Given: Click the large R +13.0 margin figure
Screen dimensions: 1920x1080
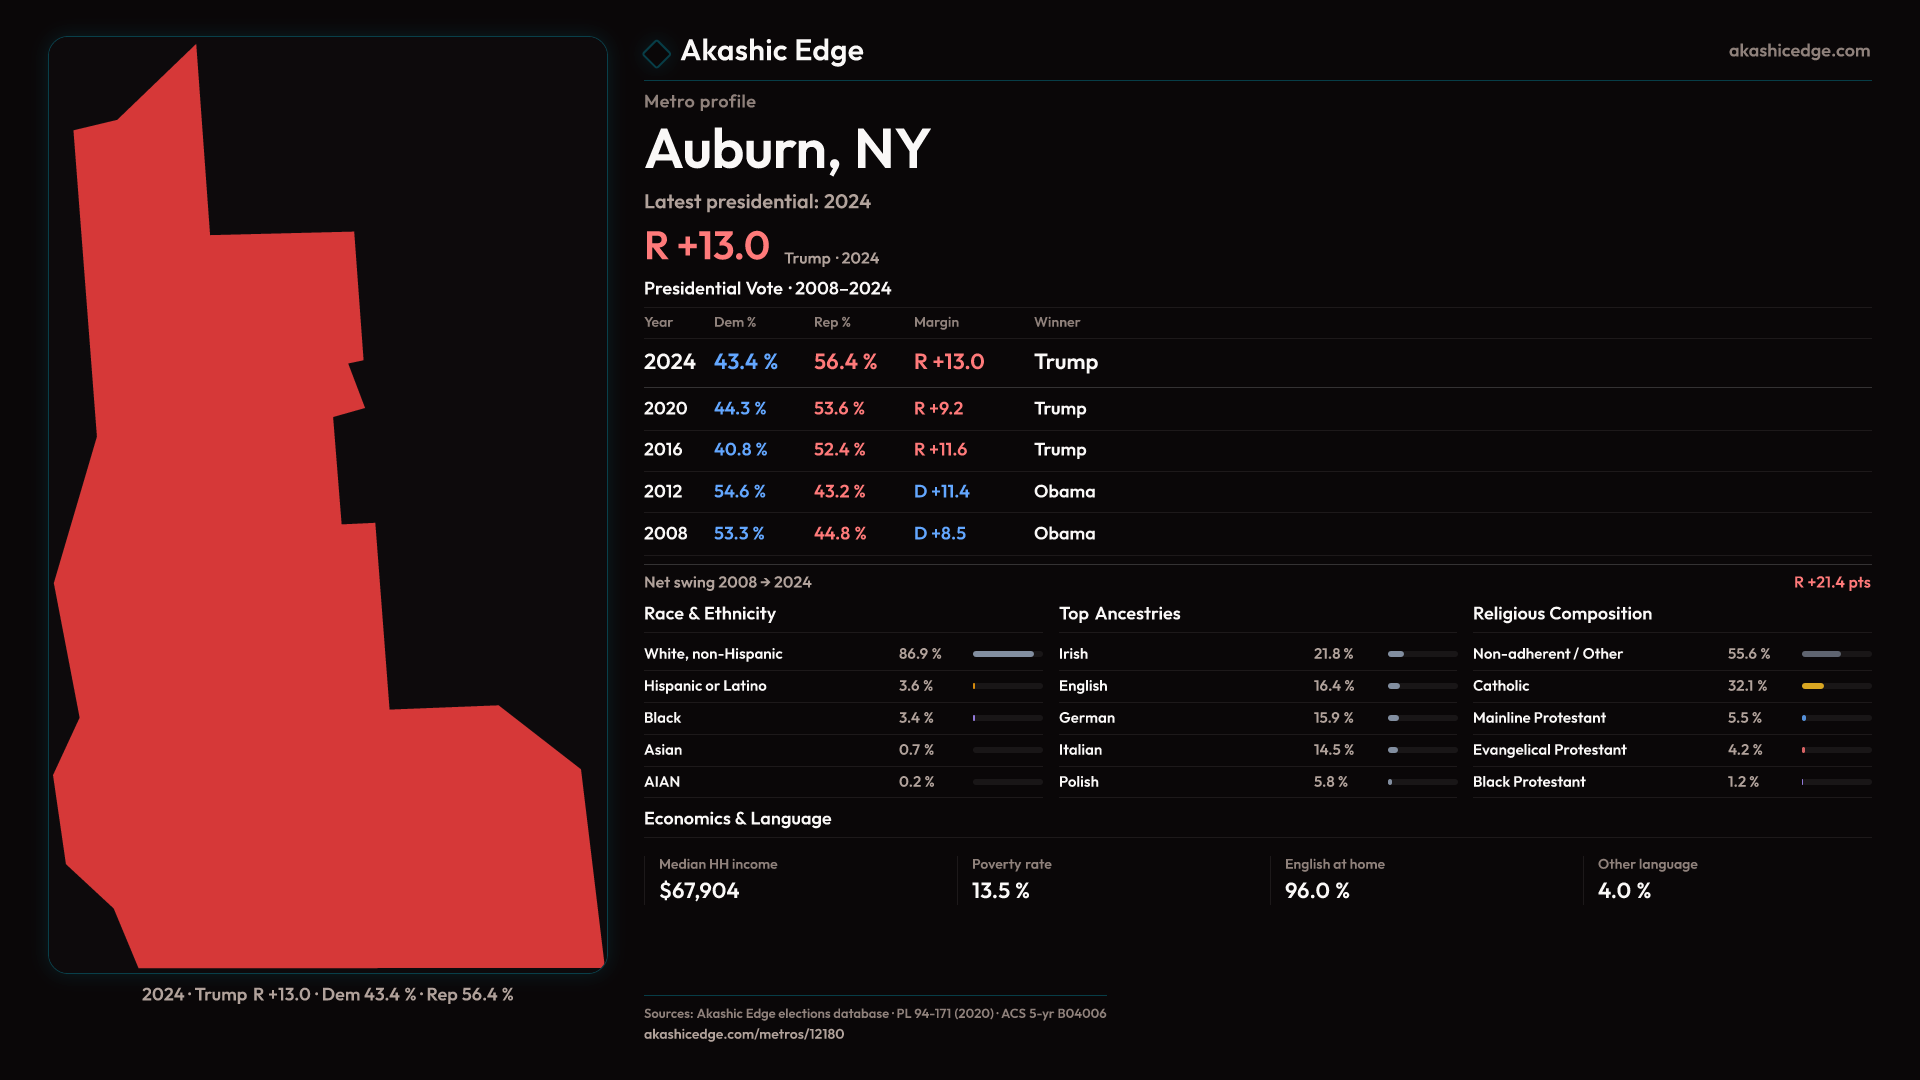Looking at the screenshot, I should (x=707, y=246).
